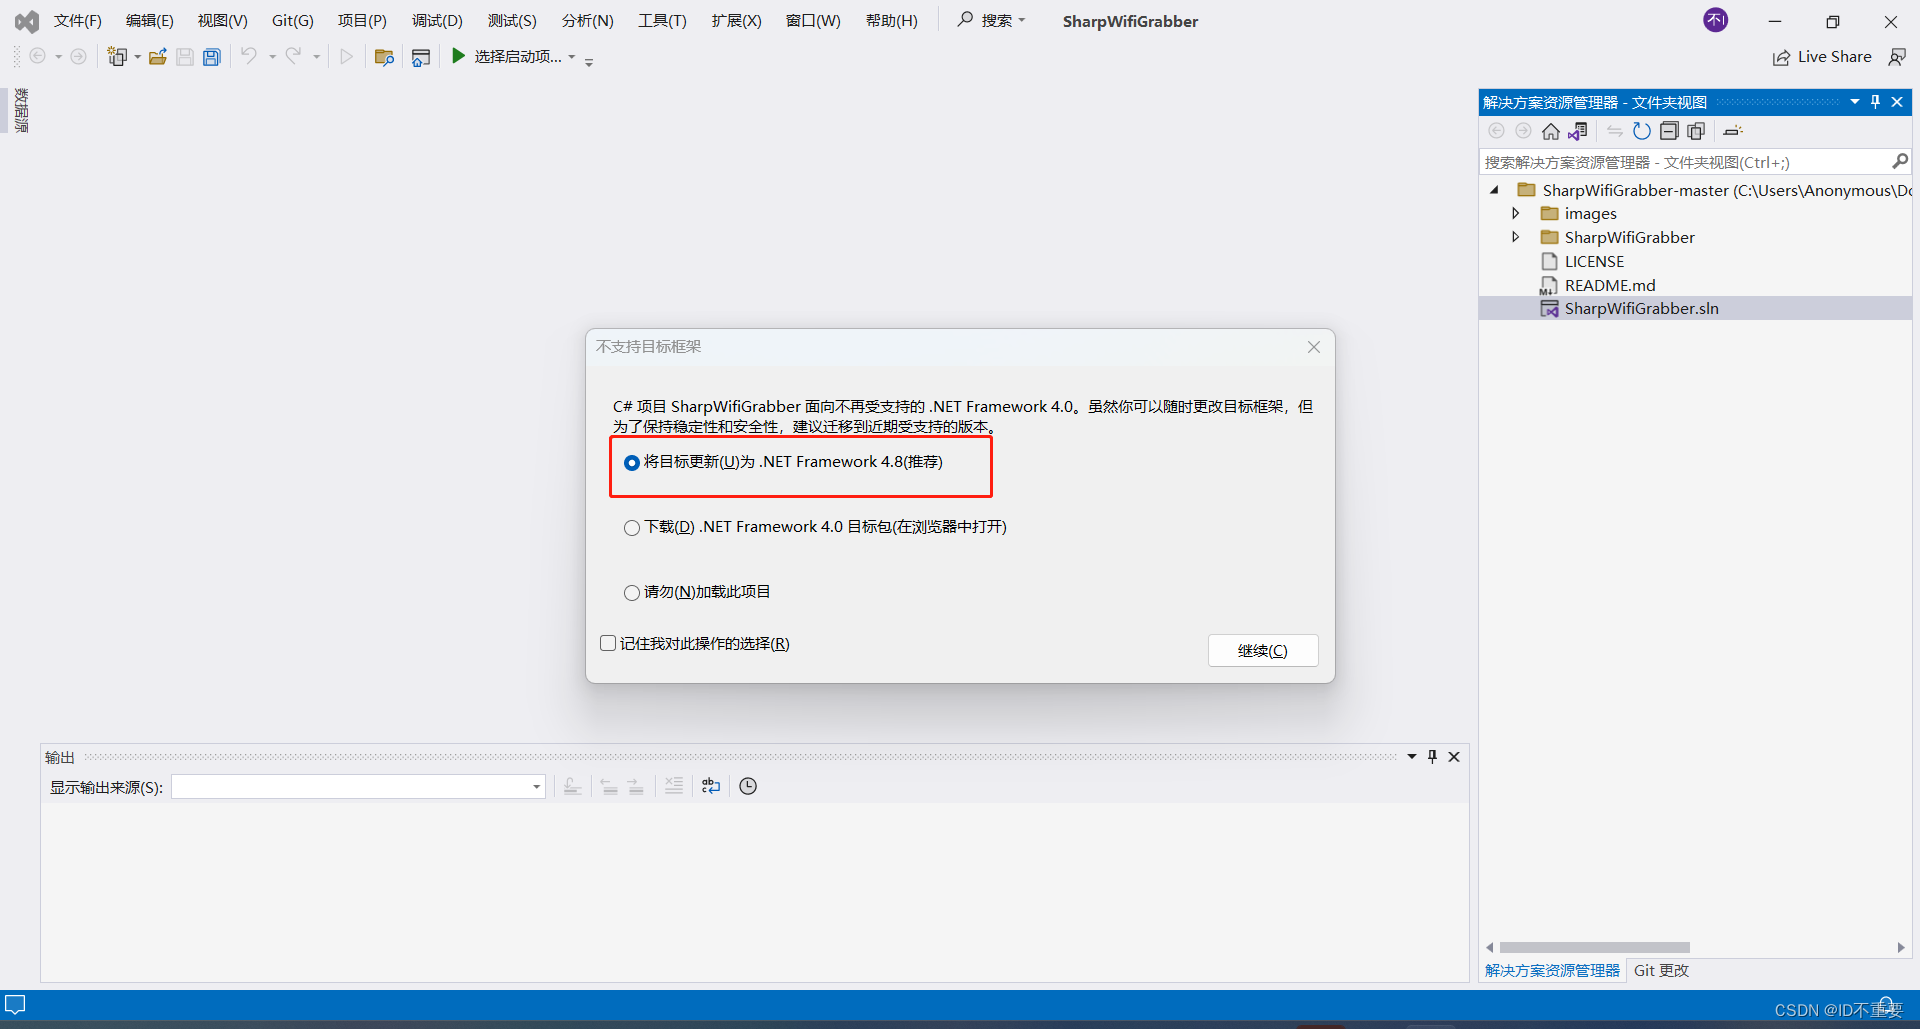
Task: Expand the images folder
Action: (x=1516, y=213)
